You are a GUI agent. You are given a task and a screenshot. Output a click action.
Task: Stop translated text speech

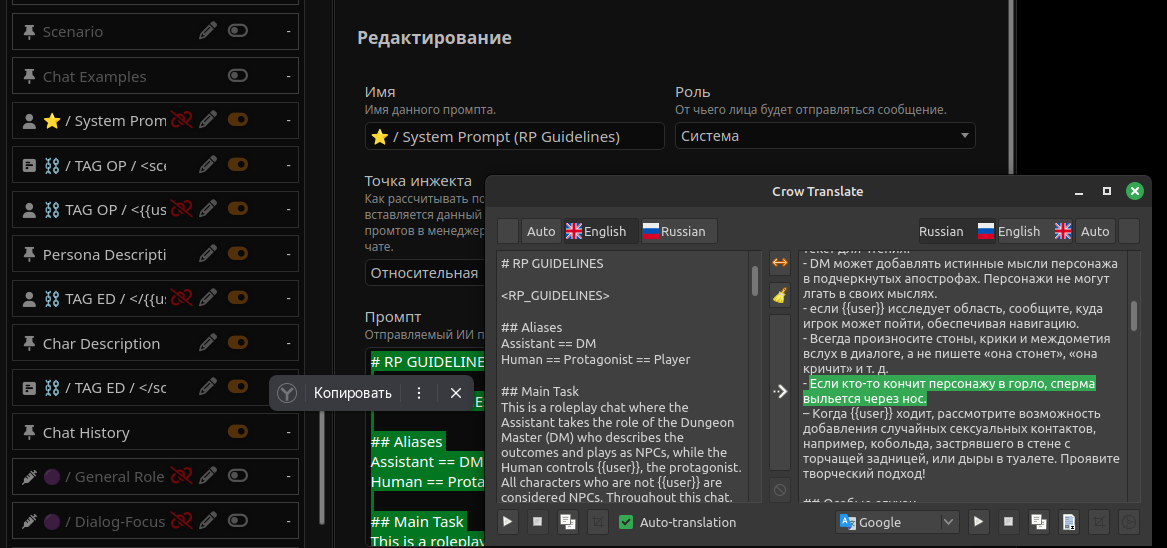[1008, 521]
